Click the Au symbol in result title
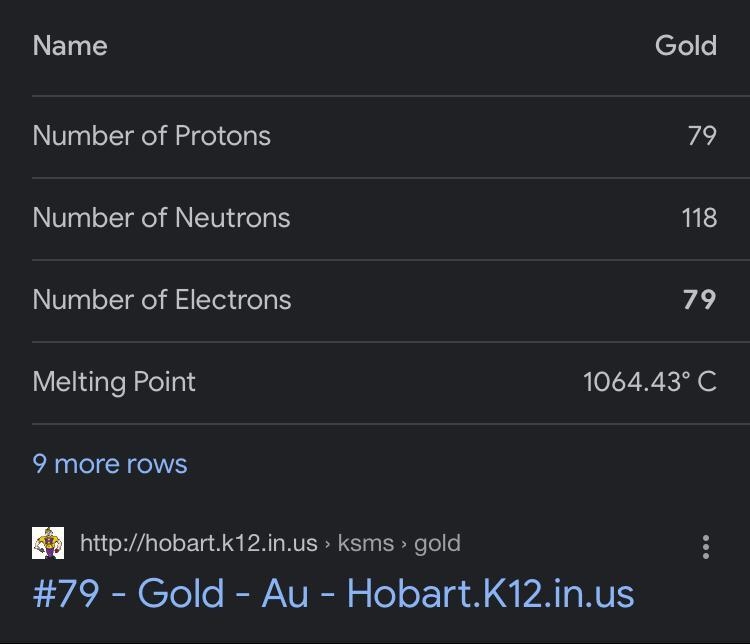The height and width of the screenshot is (644, 750). (285, 593)
